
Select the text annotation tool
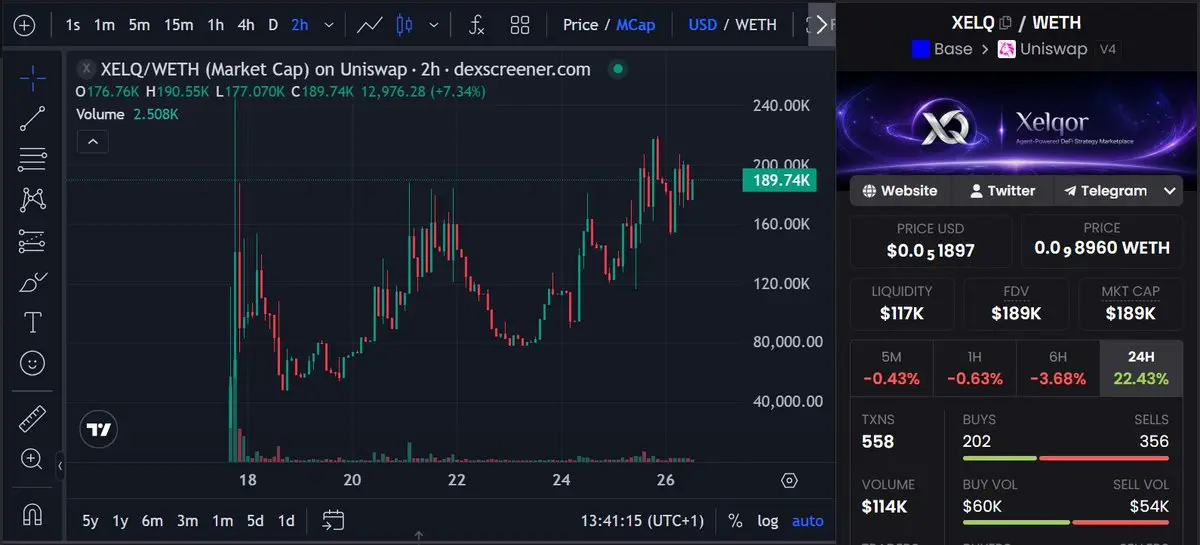32,322
